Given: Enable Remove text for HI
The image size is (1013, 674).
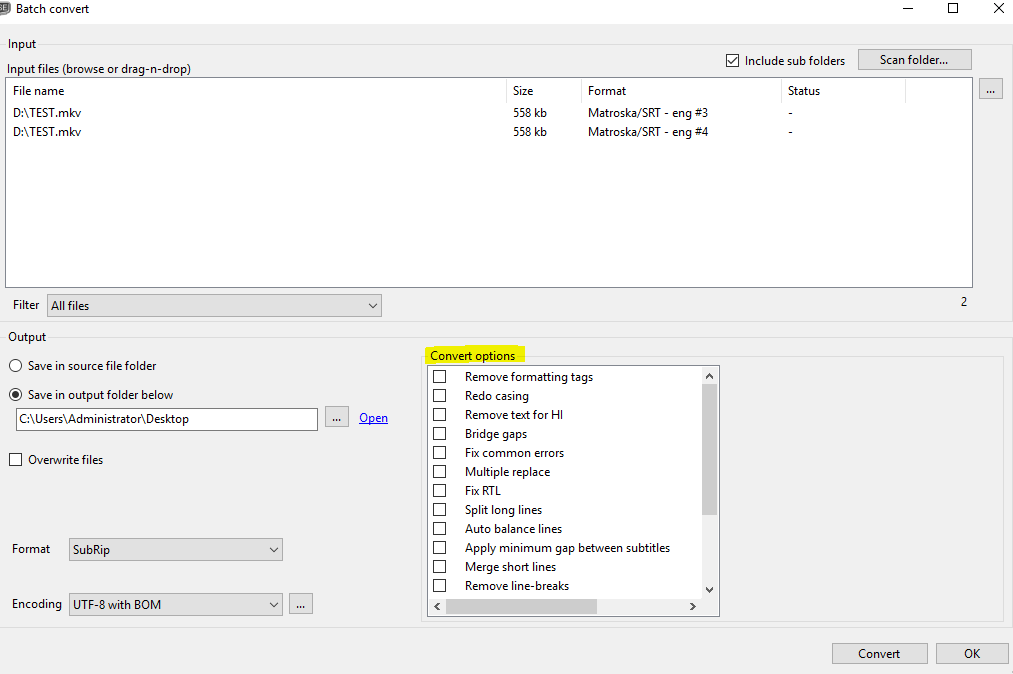Looking at the screenshot, I should pos(439,414).
